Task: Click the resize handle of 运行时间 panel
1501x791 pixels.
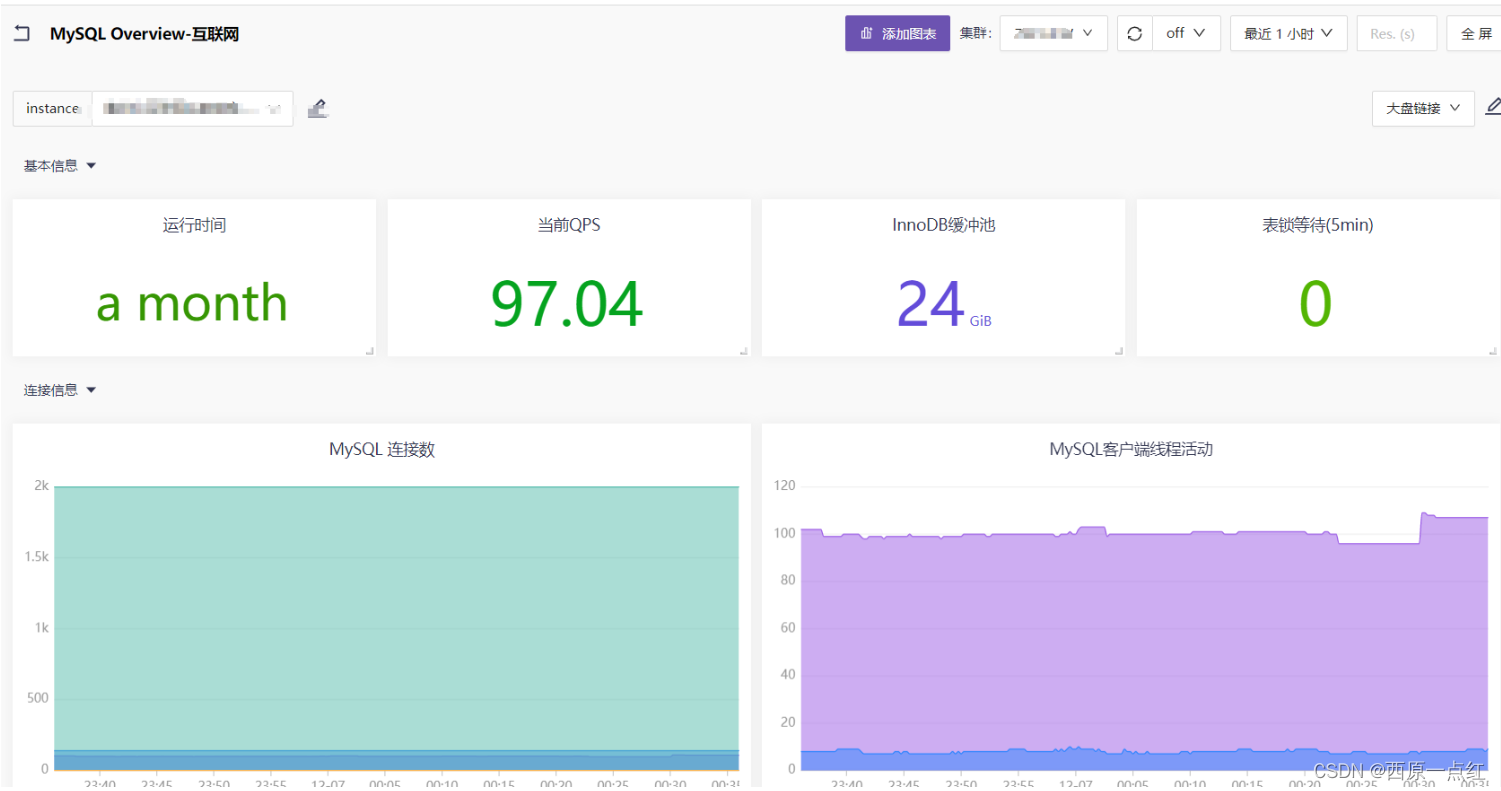Action: click(369, 350)
